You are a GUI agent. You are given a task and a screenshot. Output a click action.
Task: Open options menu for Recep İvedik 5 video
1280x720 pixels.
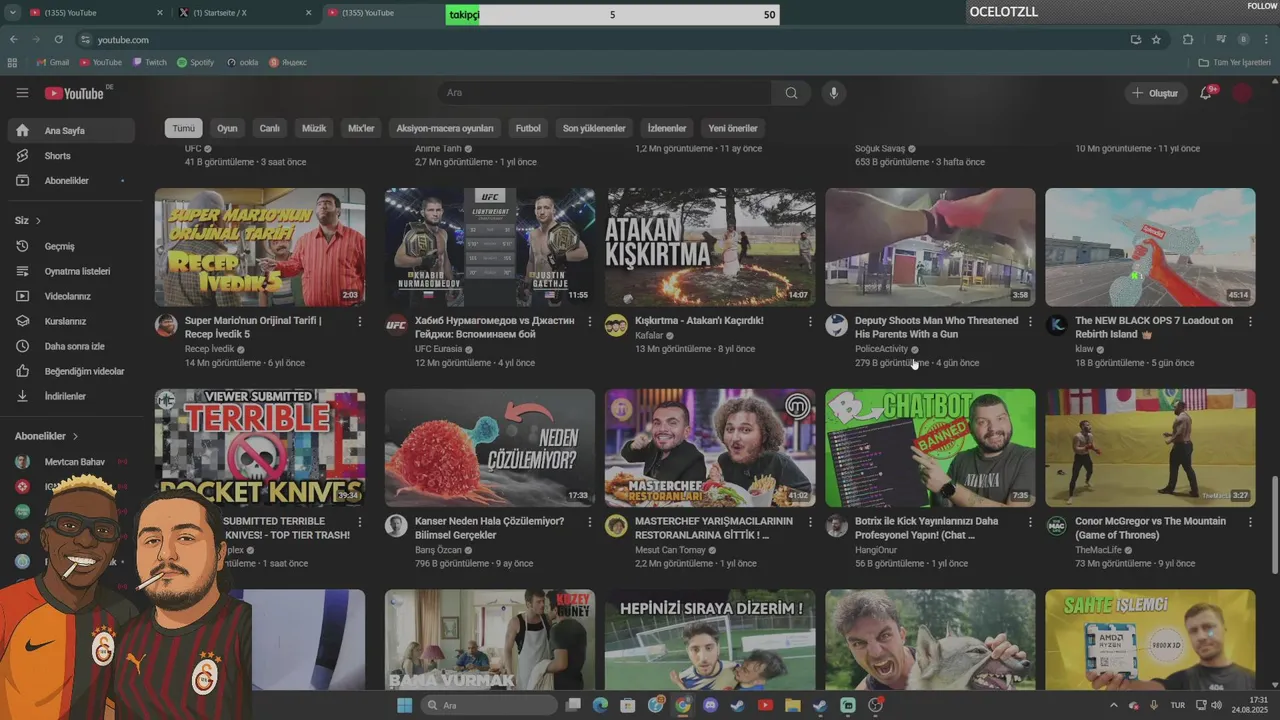360,321
